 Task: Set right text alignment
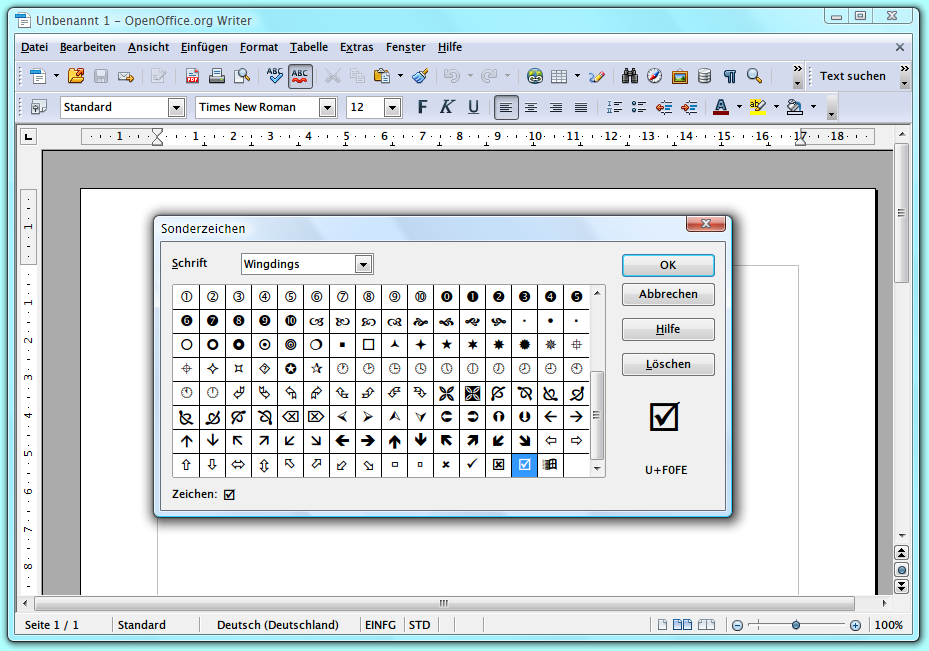point(556,107)
